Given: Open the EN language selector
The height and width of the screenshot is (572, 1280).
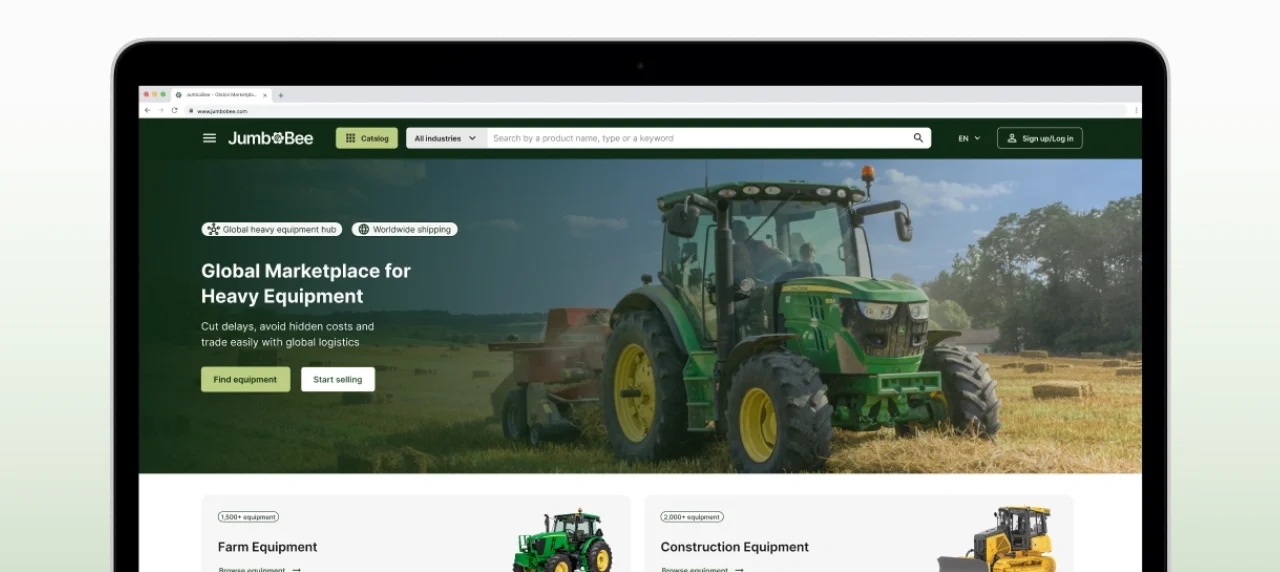Looking at the screenshot, I should (969, 138).
